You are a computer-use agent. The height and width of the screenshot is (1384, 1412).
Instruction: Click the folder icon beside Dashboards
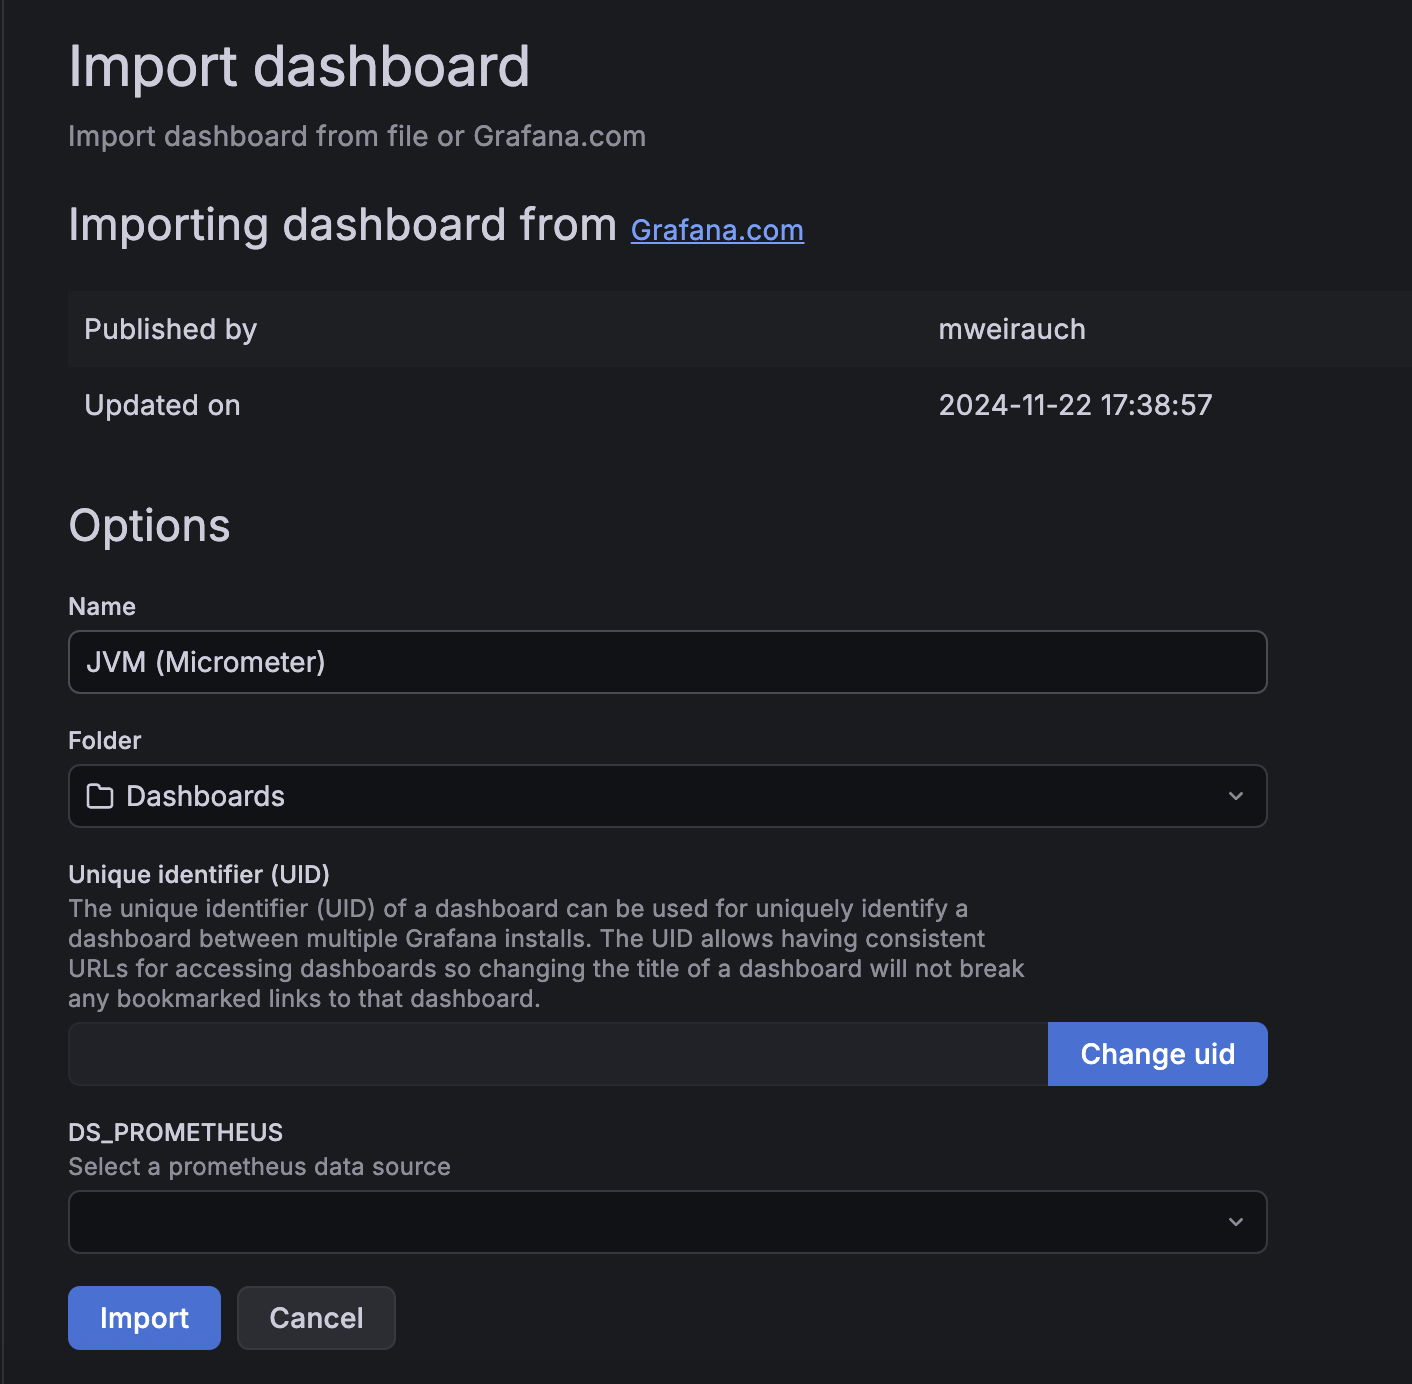click(100, 796)
